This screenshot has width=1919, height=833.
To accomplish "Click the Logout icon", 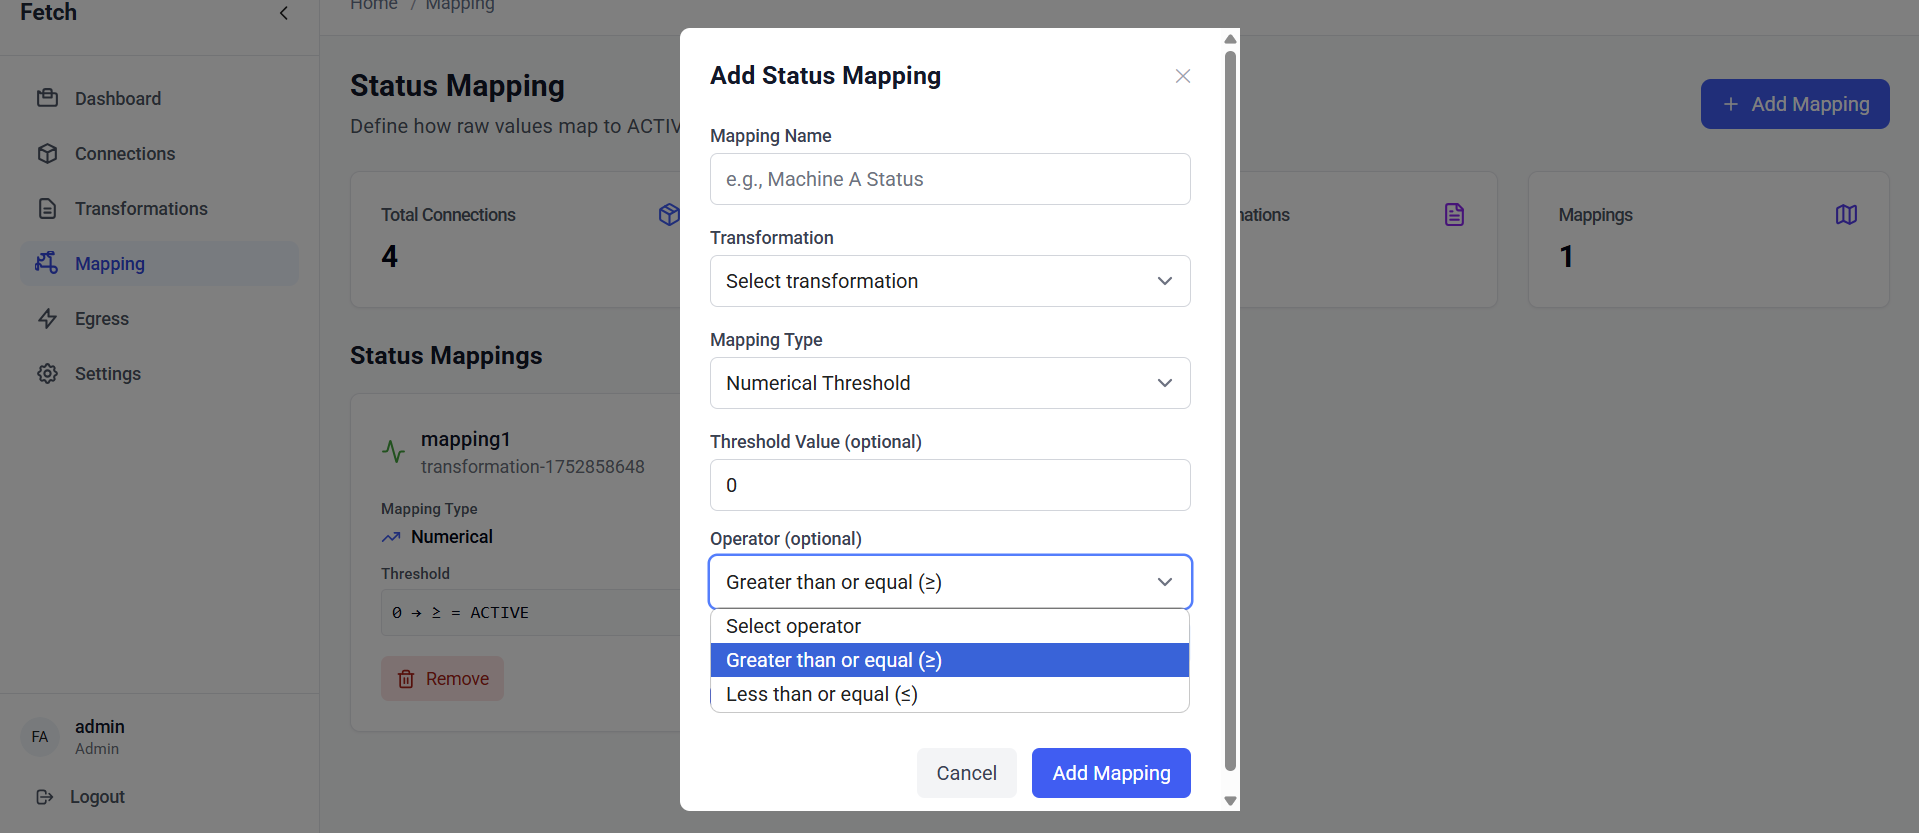I will point(44,797).
